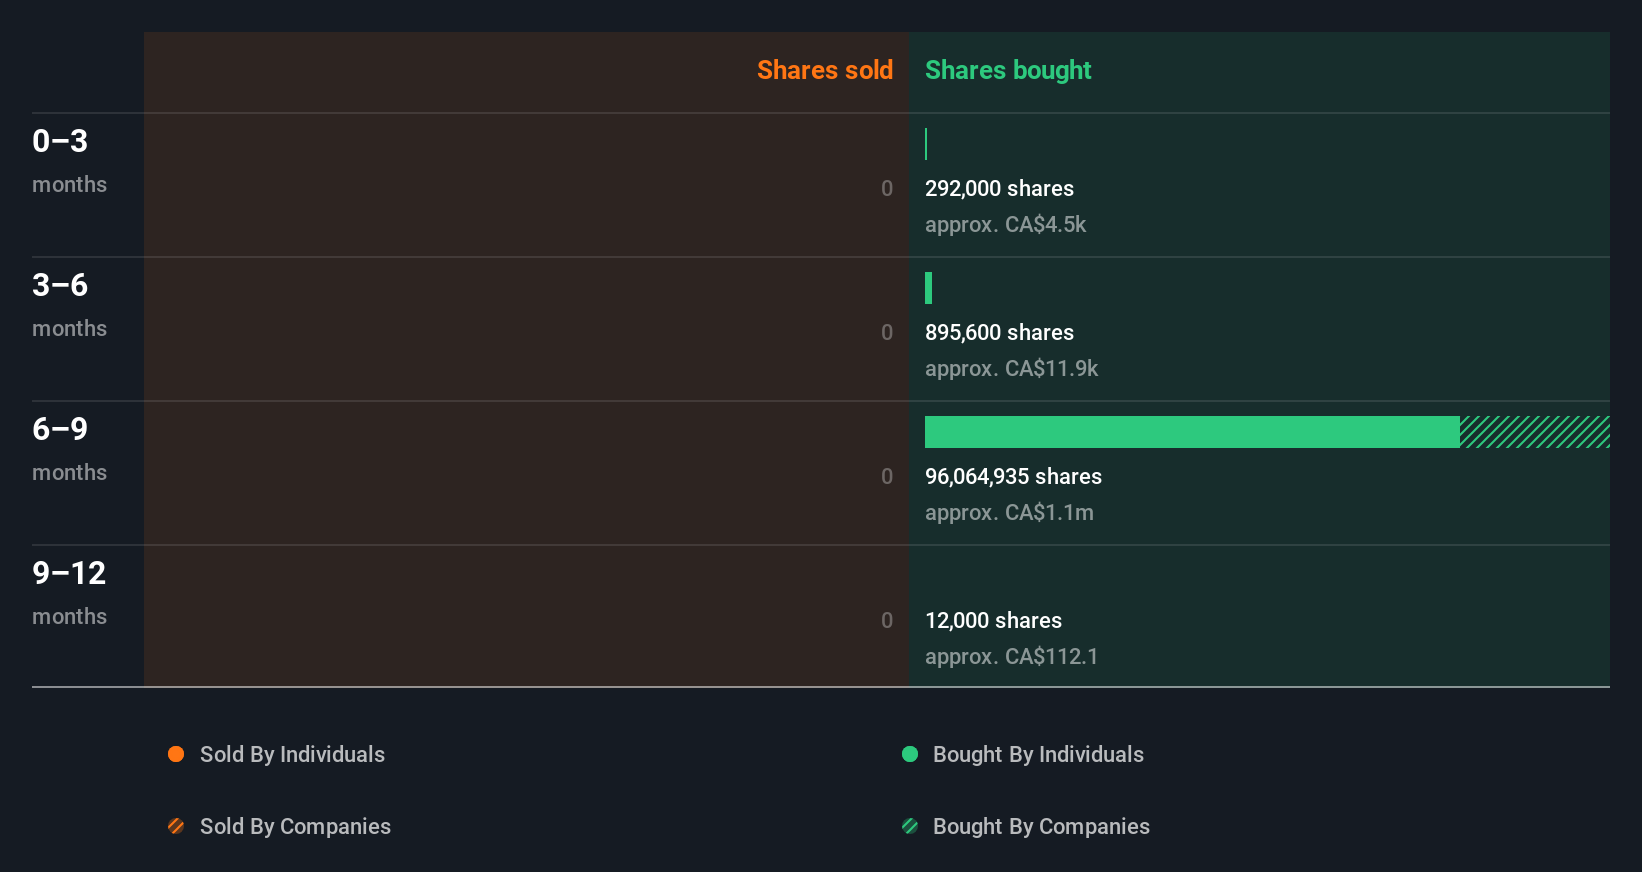The width and height of the screenshot is (1642, 872).
Task: Click the solid green 6–9 months bar
Action: click(1192, 432)
